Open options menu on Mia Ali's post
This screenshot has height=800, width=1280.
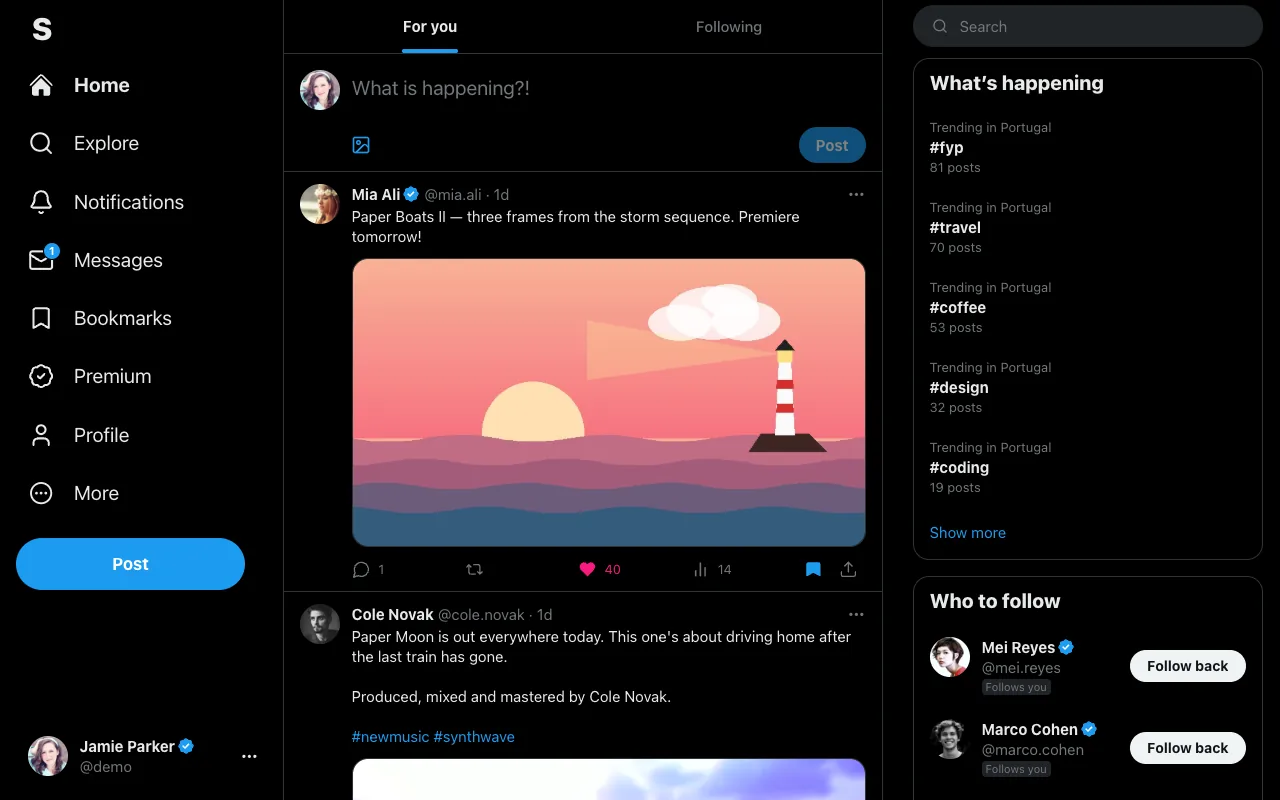click(x=856, y=195)
